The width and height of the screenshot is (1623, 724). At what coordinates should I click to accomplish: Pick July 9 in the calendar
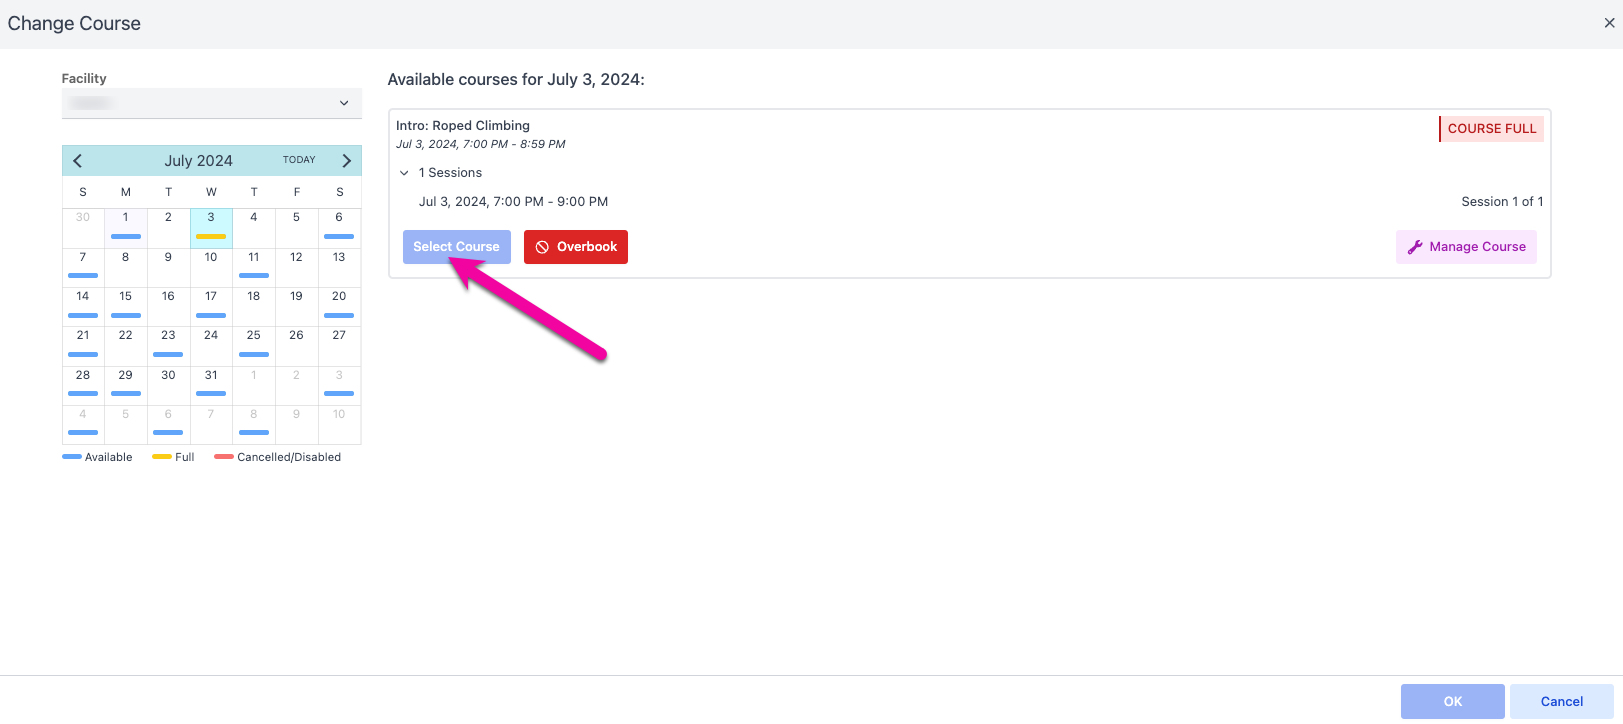coord(168,268)
